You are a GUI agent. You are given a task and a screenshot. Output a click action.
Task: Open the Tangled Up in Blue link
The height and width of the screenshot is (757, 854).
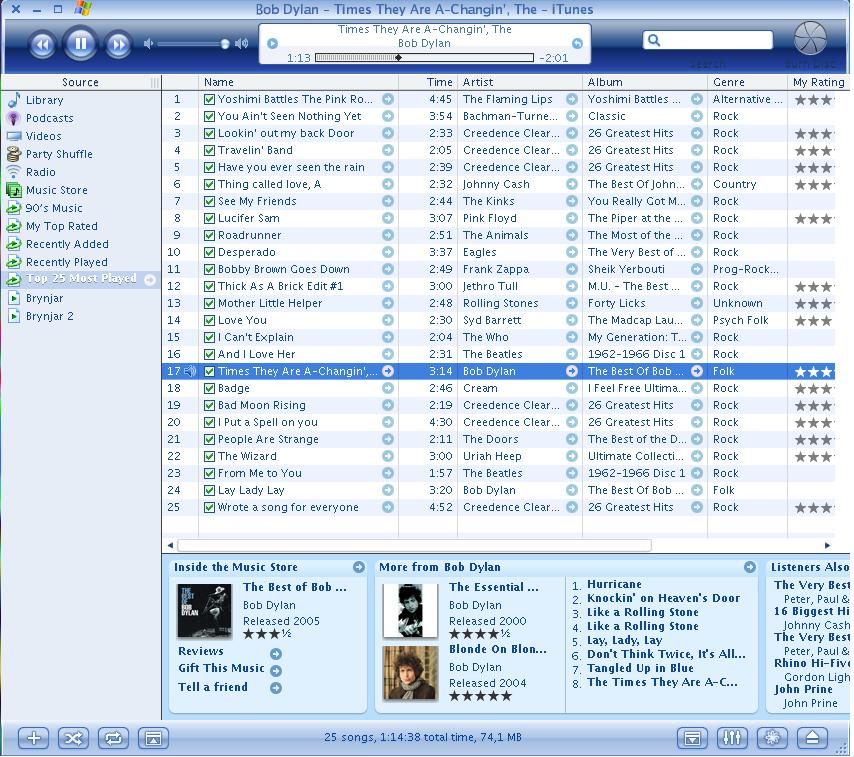click(640, 668)
